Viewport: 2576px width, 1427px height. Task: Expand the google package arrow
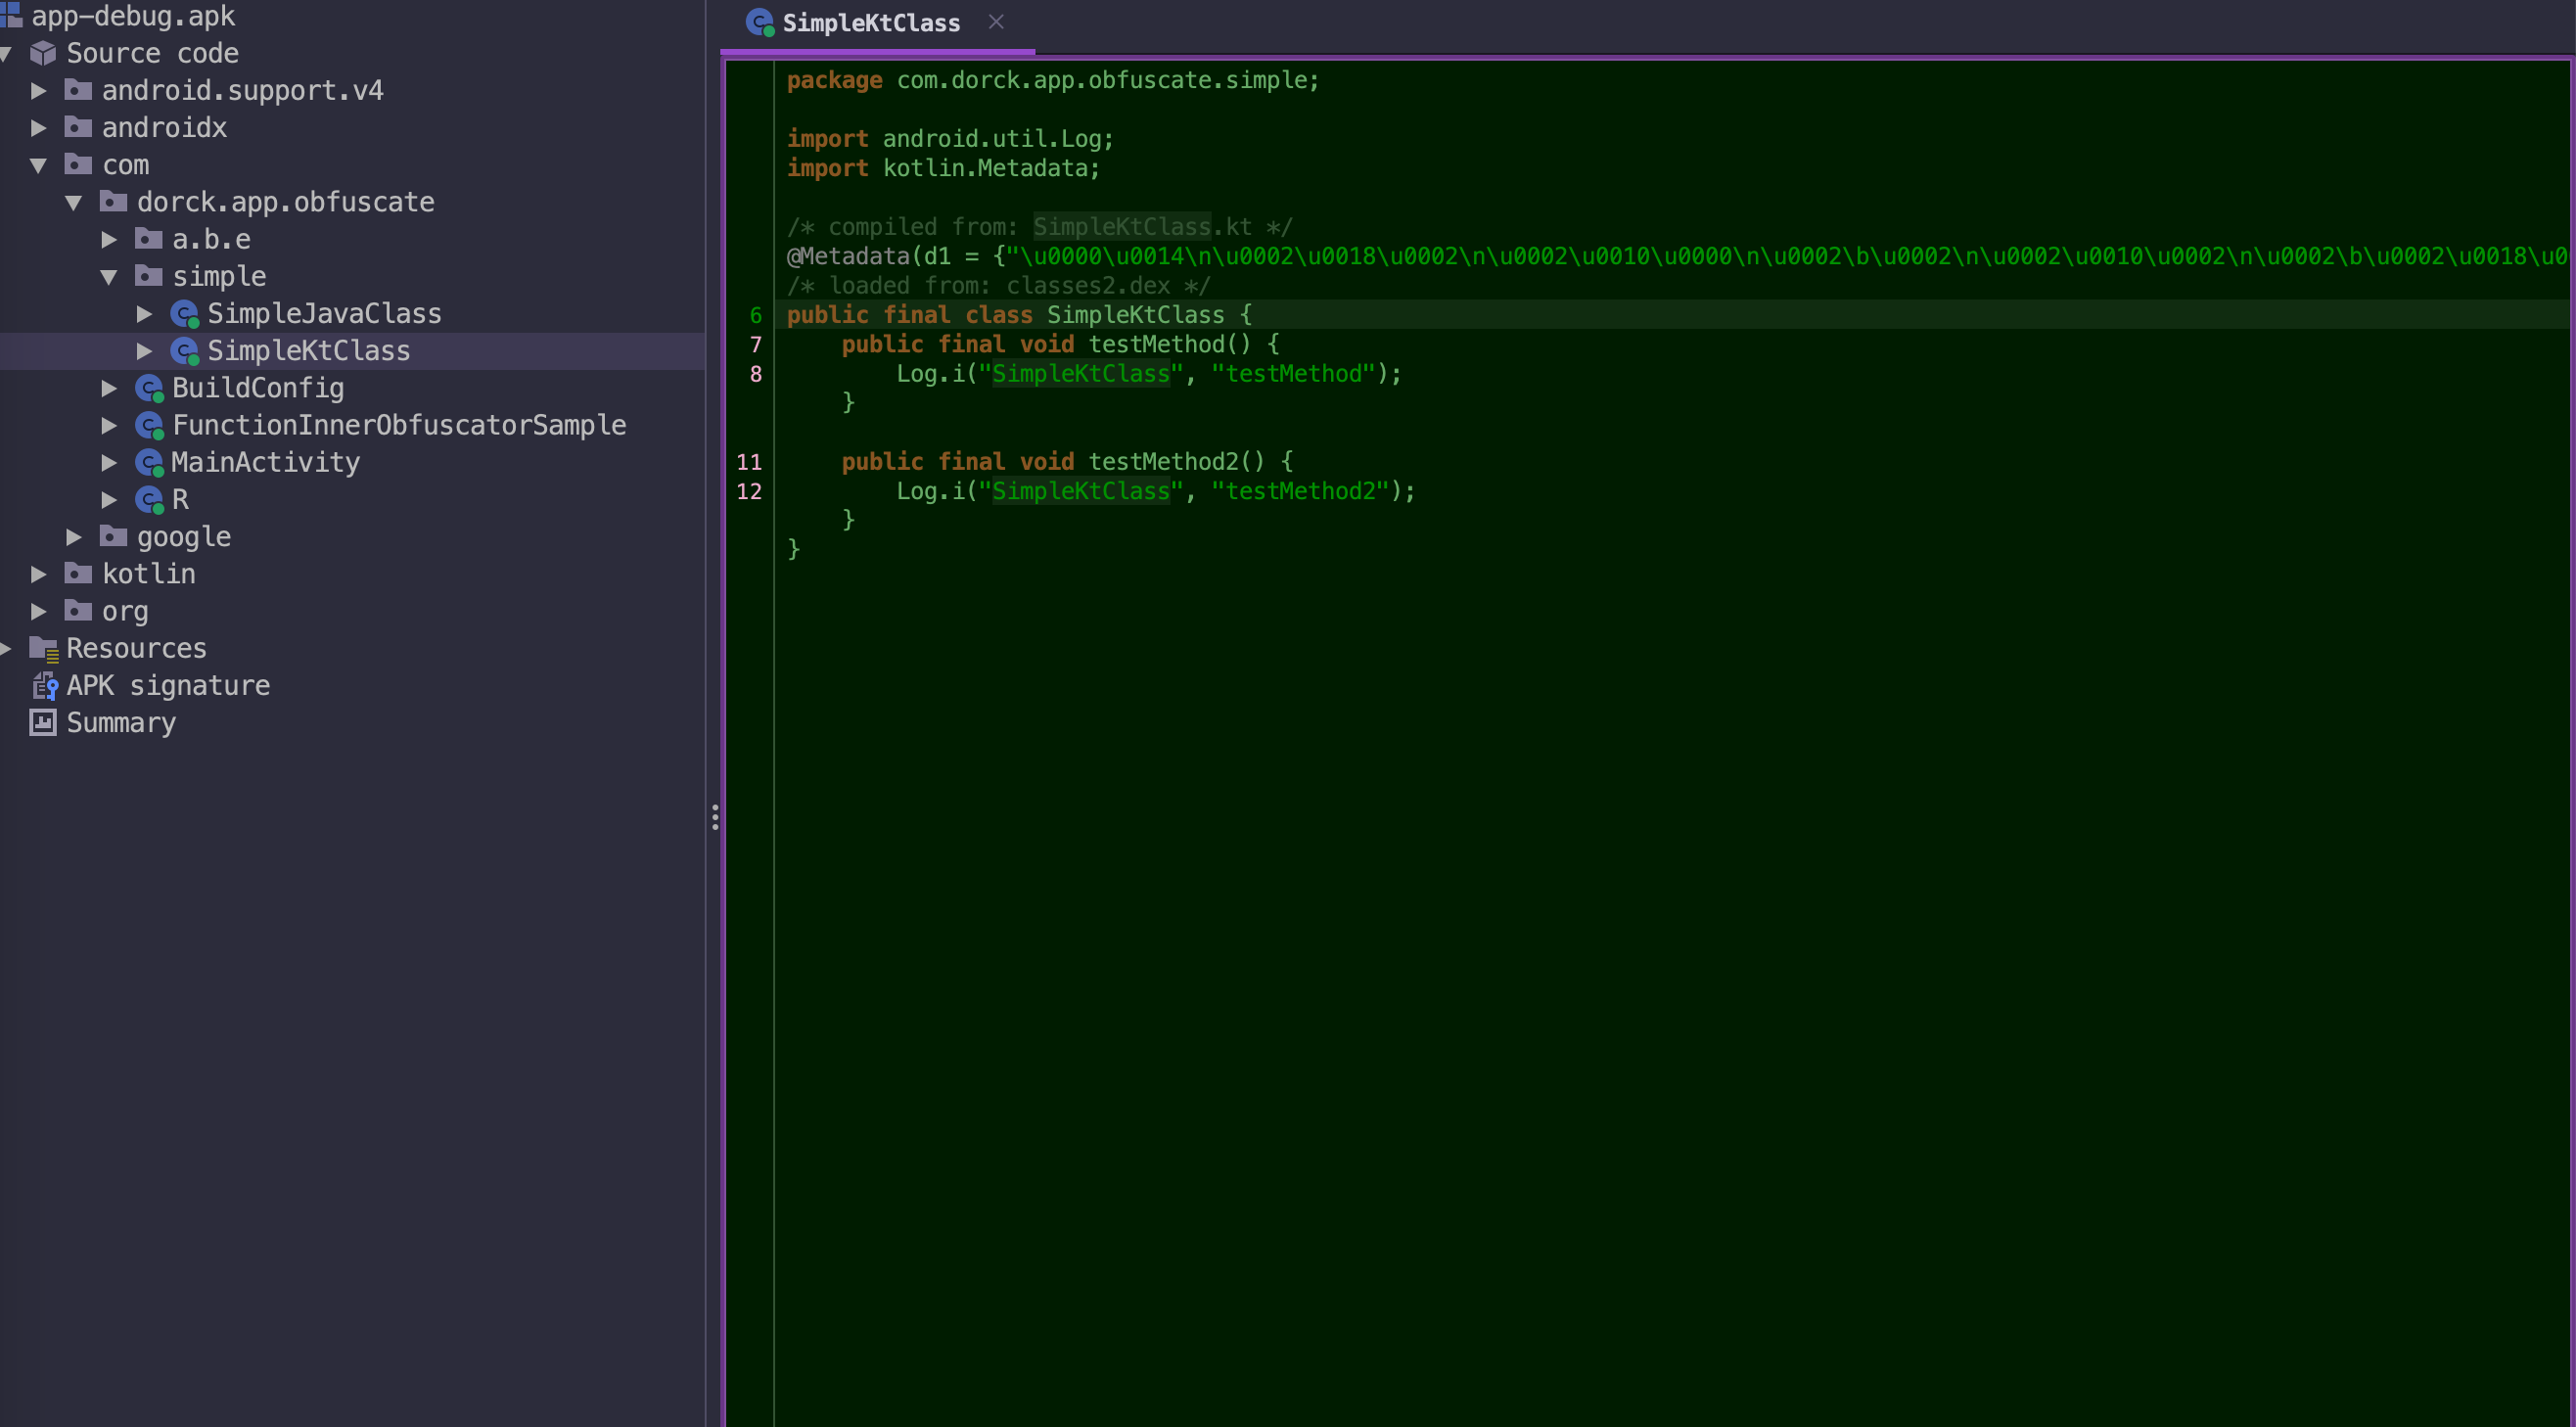tap(73, 537)
